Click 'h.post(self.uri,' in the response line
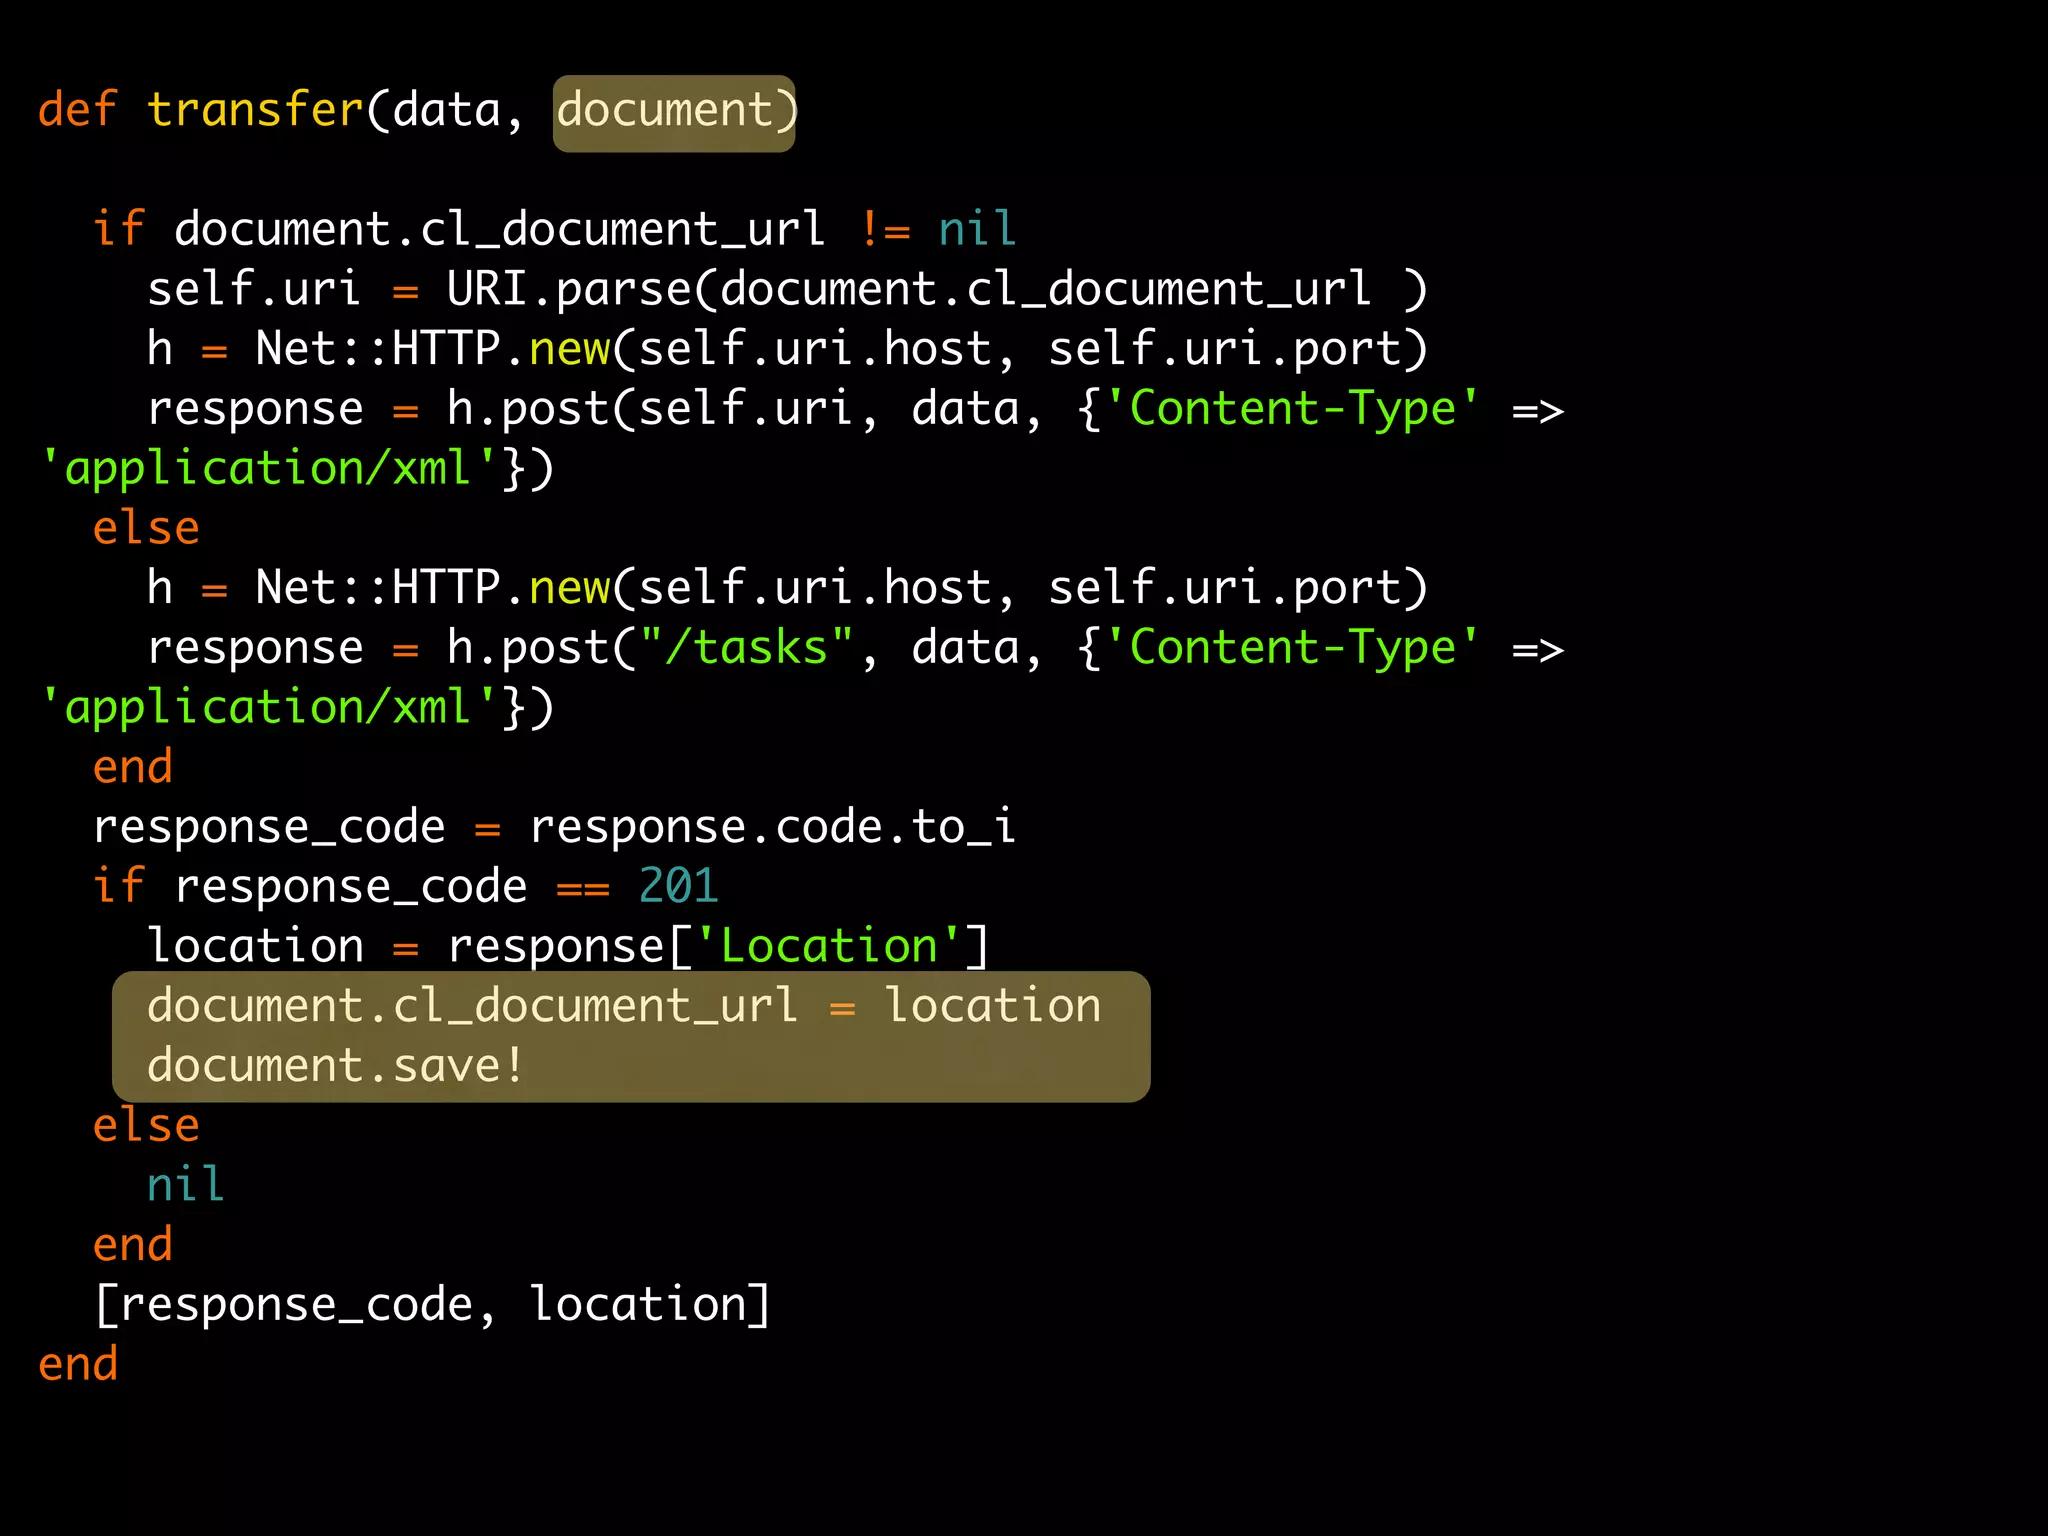2048x1536 pixels. coord(663,410)
